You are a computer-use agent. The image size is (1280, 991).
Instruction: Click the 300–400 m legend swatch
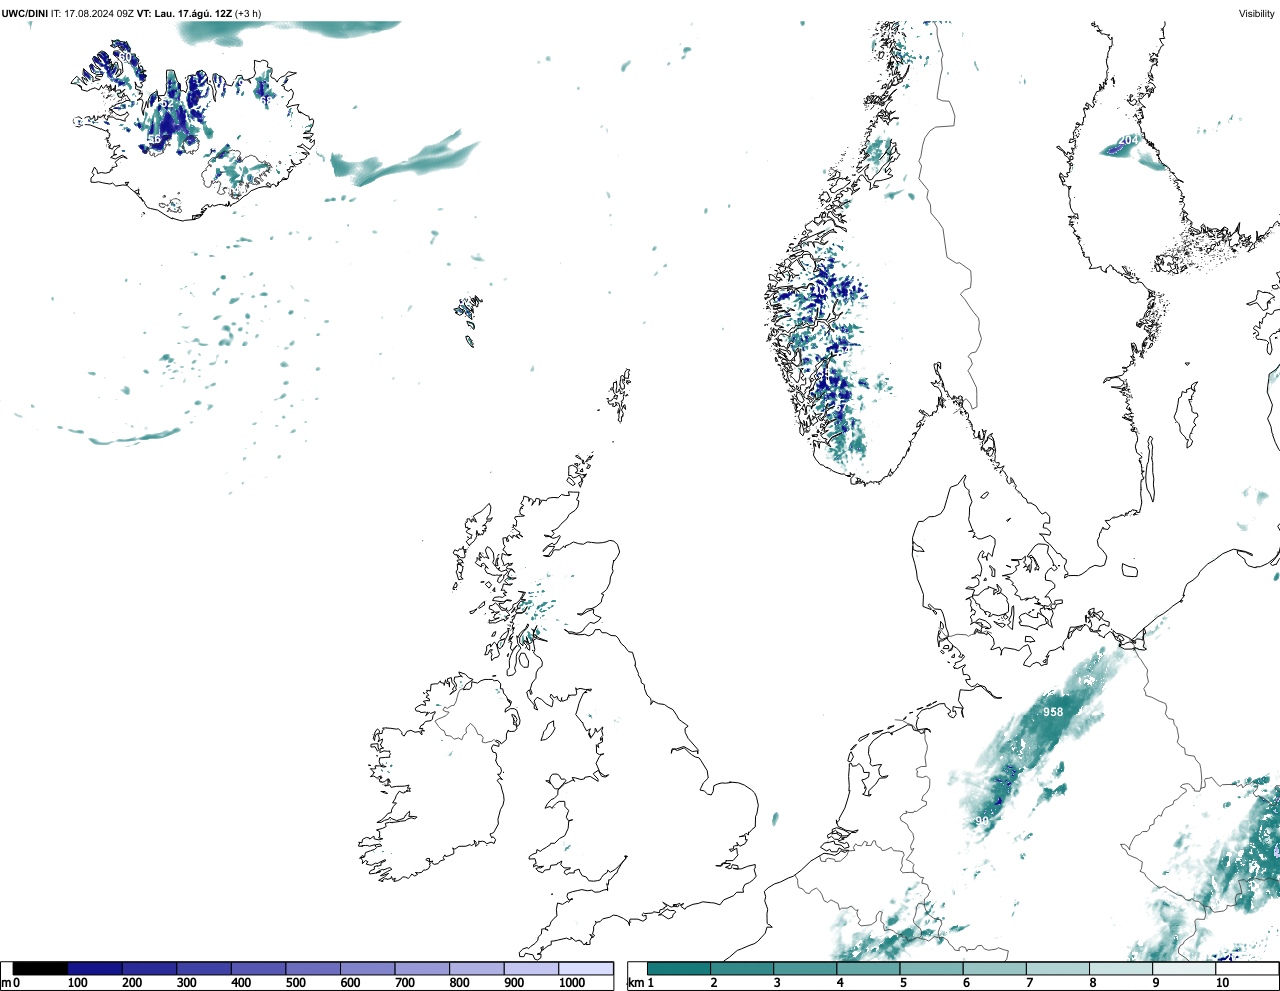click(x=204, y=968)
